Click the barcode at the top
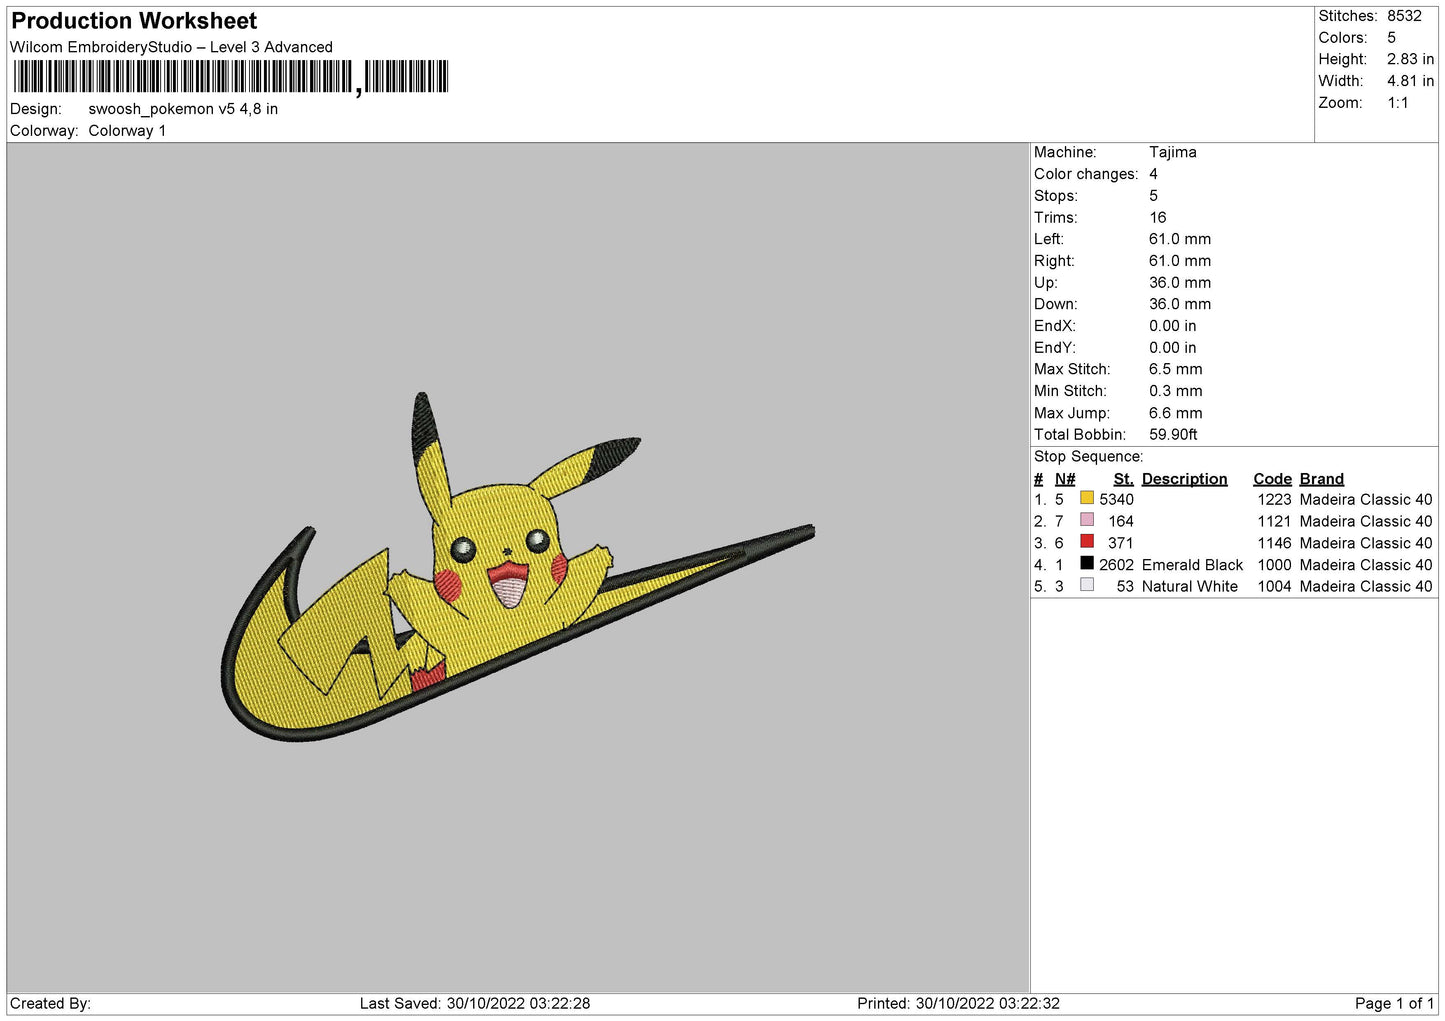This screenshot has width=1445, height=1021. 231,77
